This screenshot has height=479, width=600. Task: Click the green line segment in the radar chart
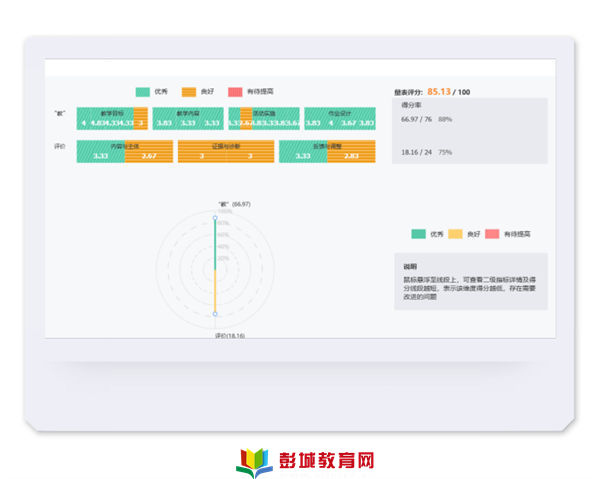pyautogui.click(x=215, y=245)
